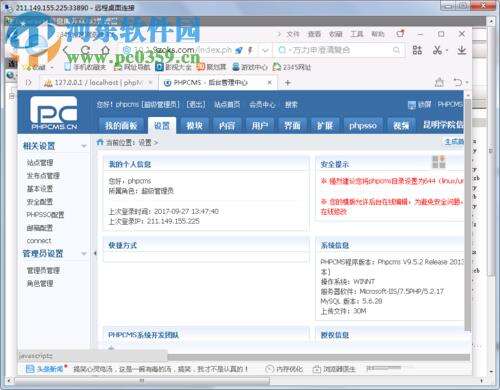
Task: Open the 影视大全 bookmark
Action: point(174,67)
